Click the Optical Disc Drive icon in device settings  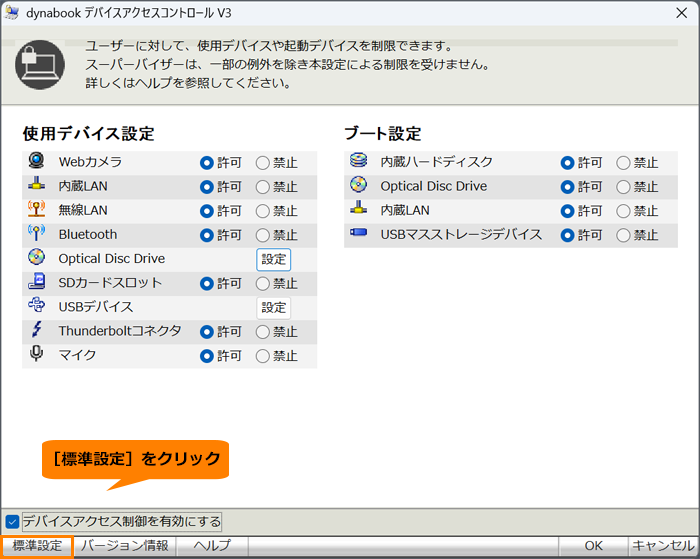[36, 257]
